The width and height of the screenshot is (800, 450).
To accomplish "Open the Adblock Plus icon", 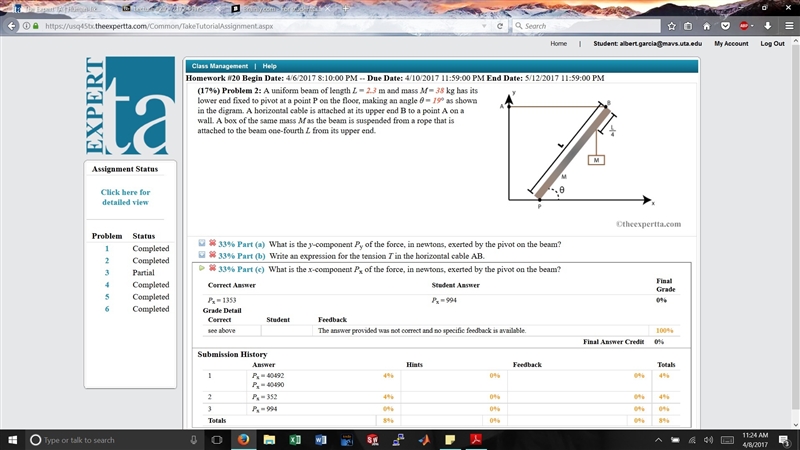I will [x=744, y=26].
